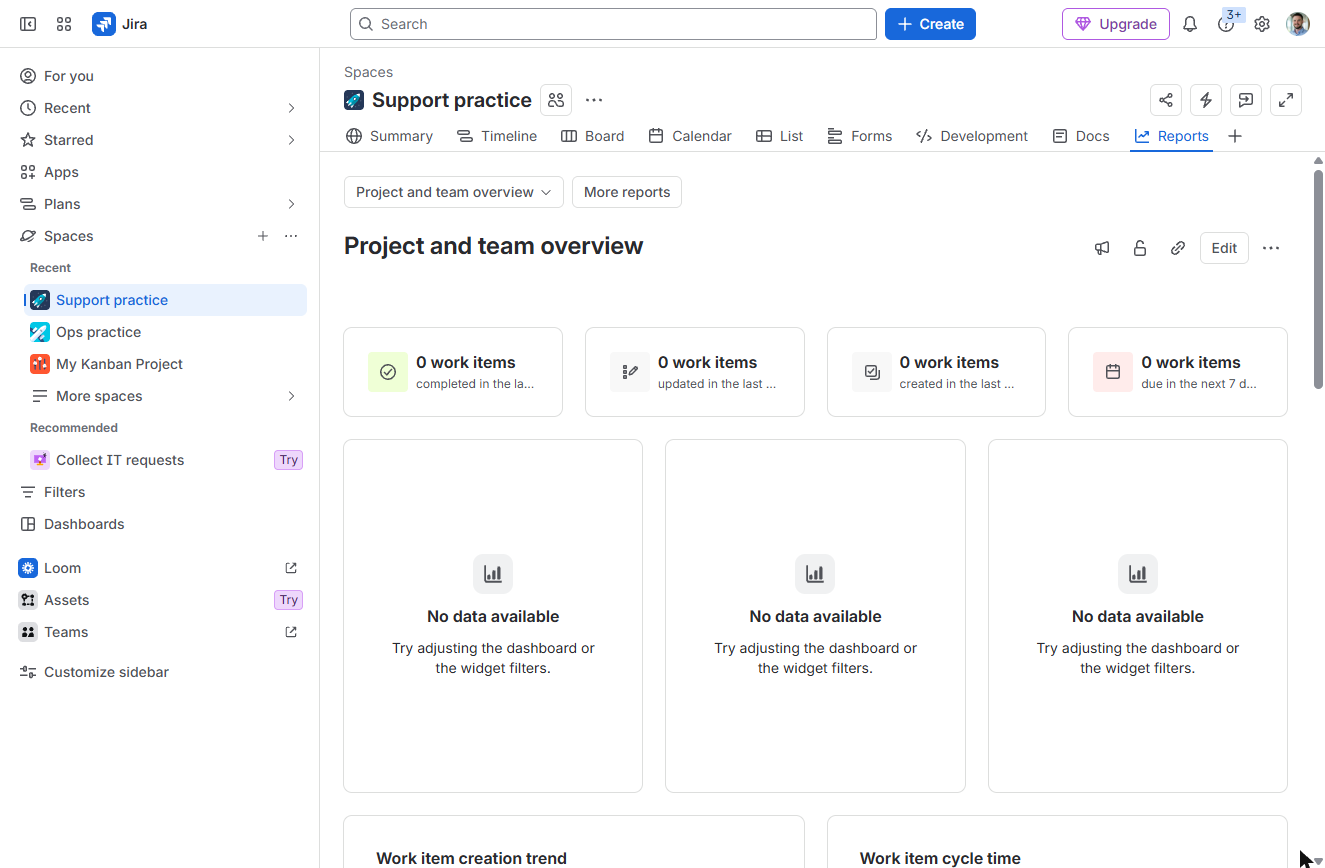Open the app switcher grid icon
This screenshot has height=868, width=1325.
64,24
